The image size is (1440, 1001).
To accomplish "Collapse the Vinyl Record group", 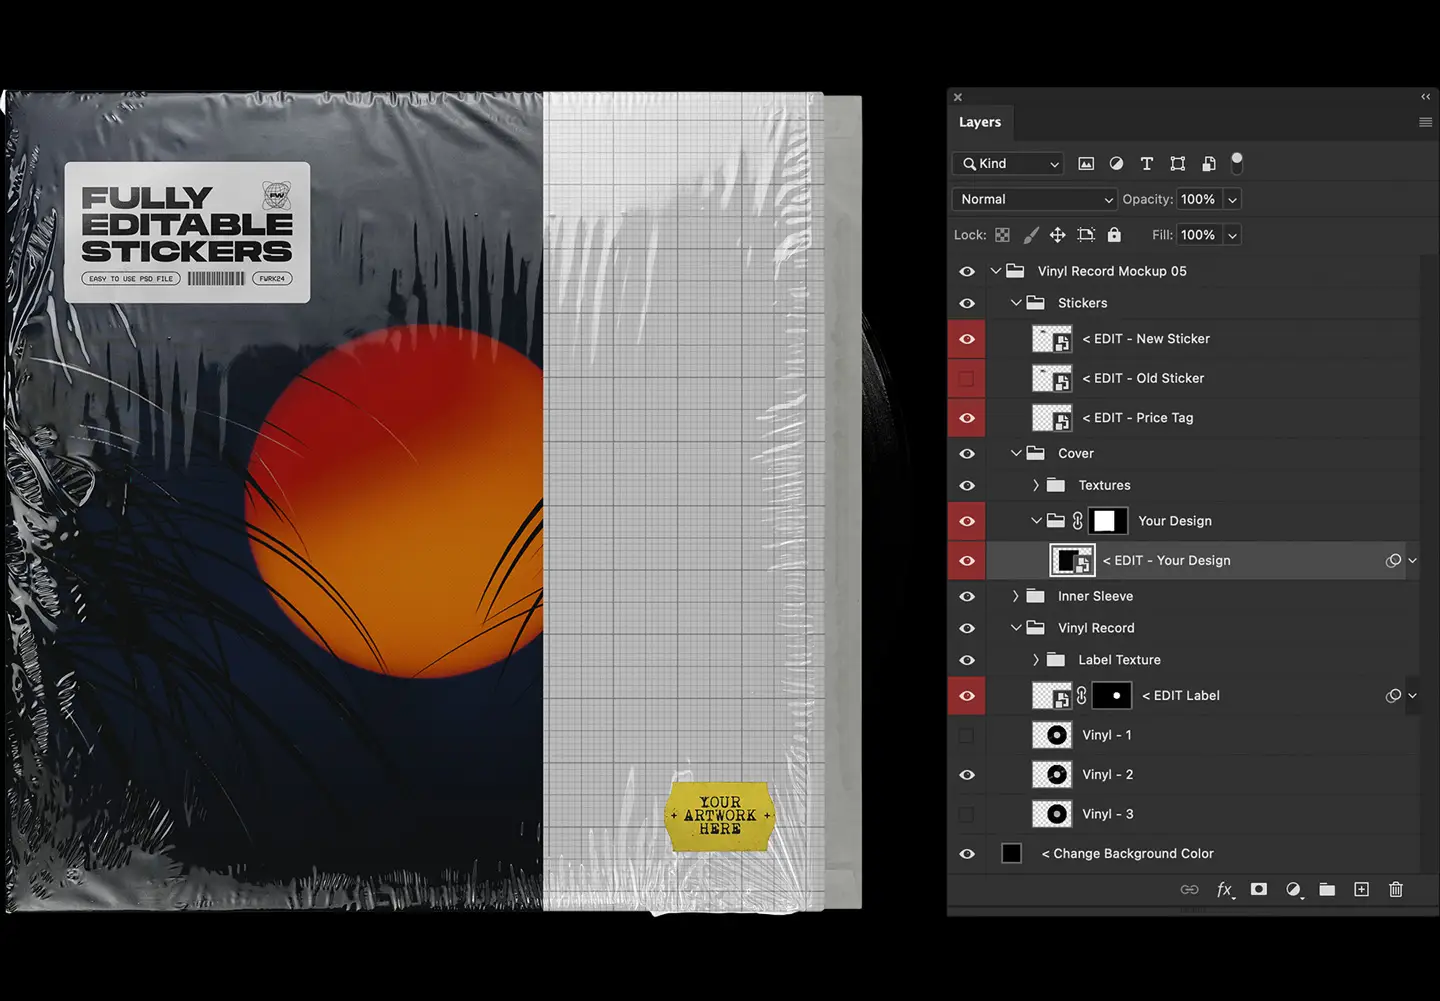I will (1016, 627).
